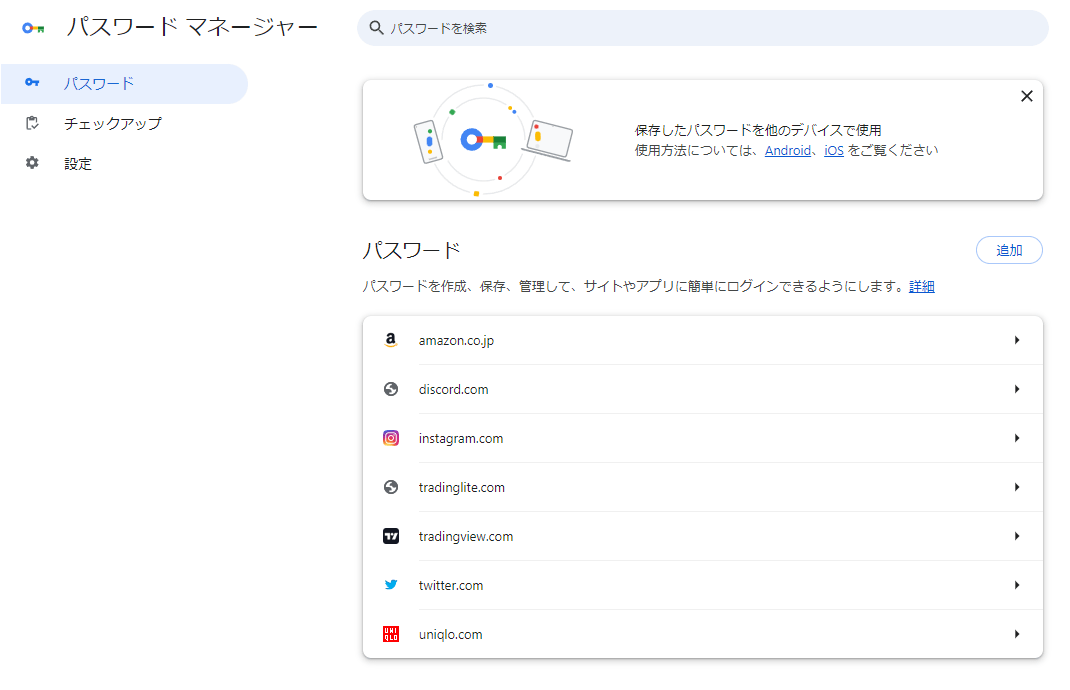Expand the uniqlo.com entry arrow

1017,634
